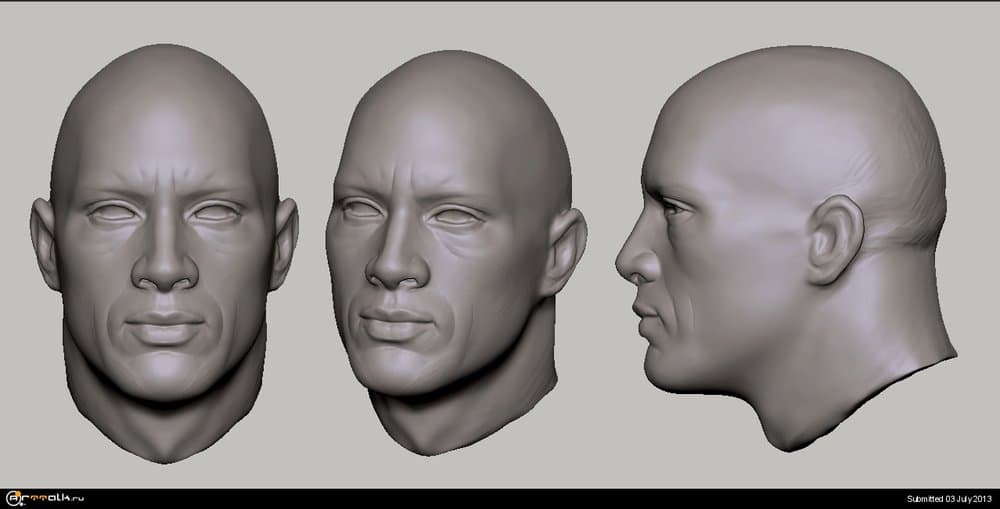Click the black footer bar center
1000x509 pixels.
(x=500, y=498)
